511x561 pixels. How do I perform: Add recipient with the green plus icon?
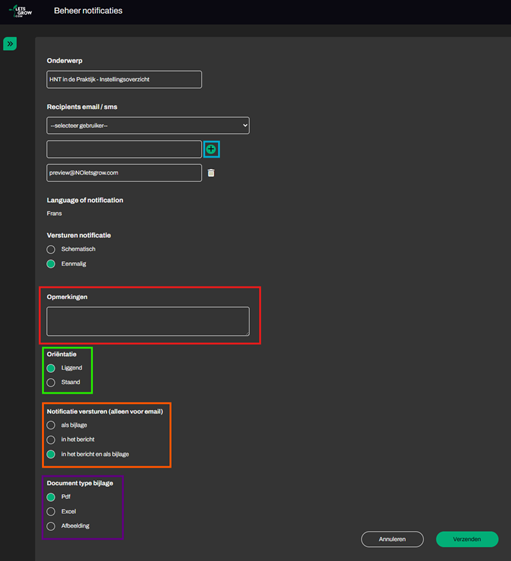(211, 149)
